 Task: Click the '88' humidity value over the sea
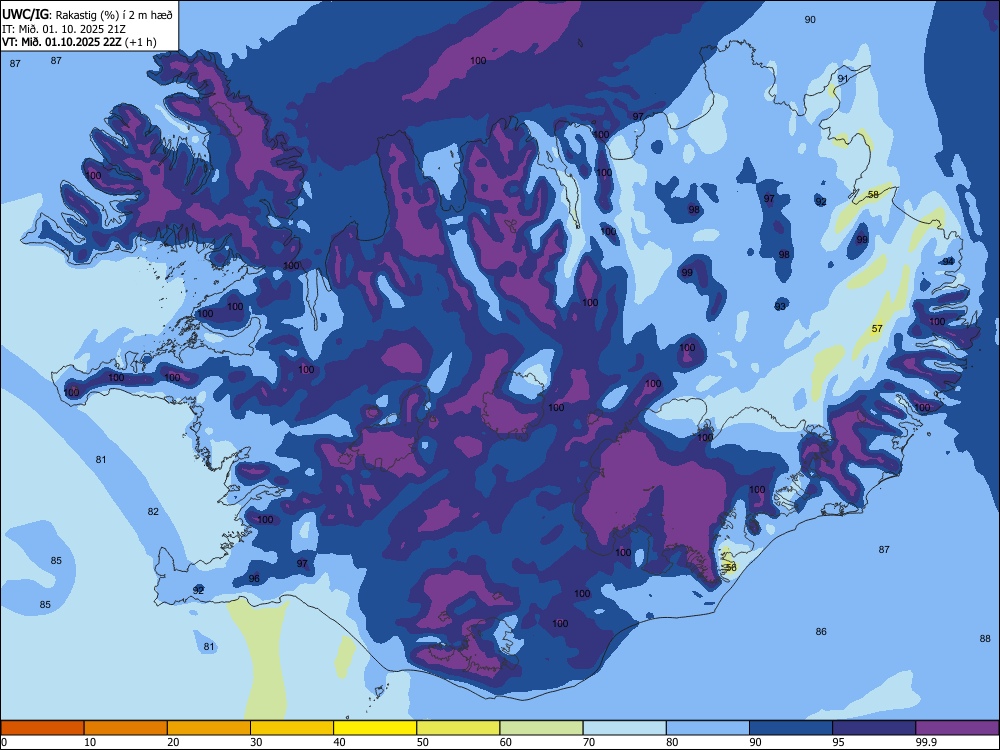pyautogui.click(x=985, y=638)
